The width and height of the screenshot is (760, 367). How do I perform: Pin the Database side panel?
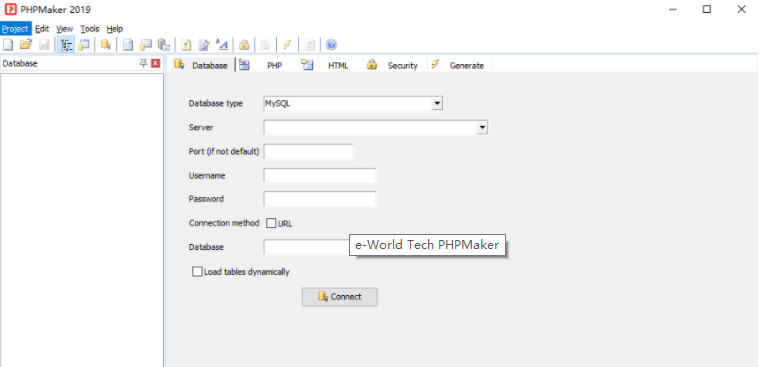143,63
